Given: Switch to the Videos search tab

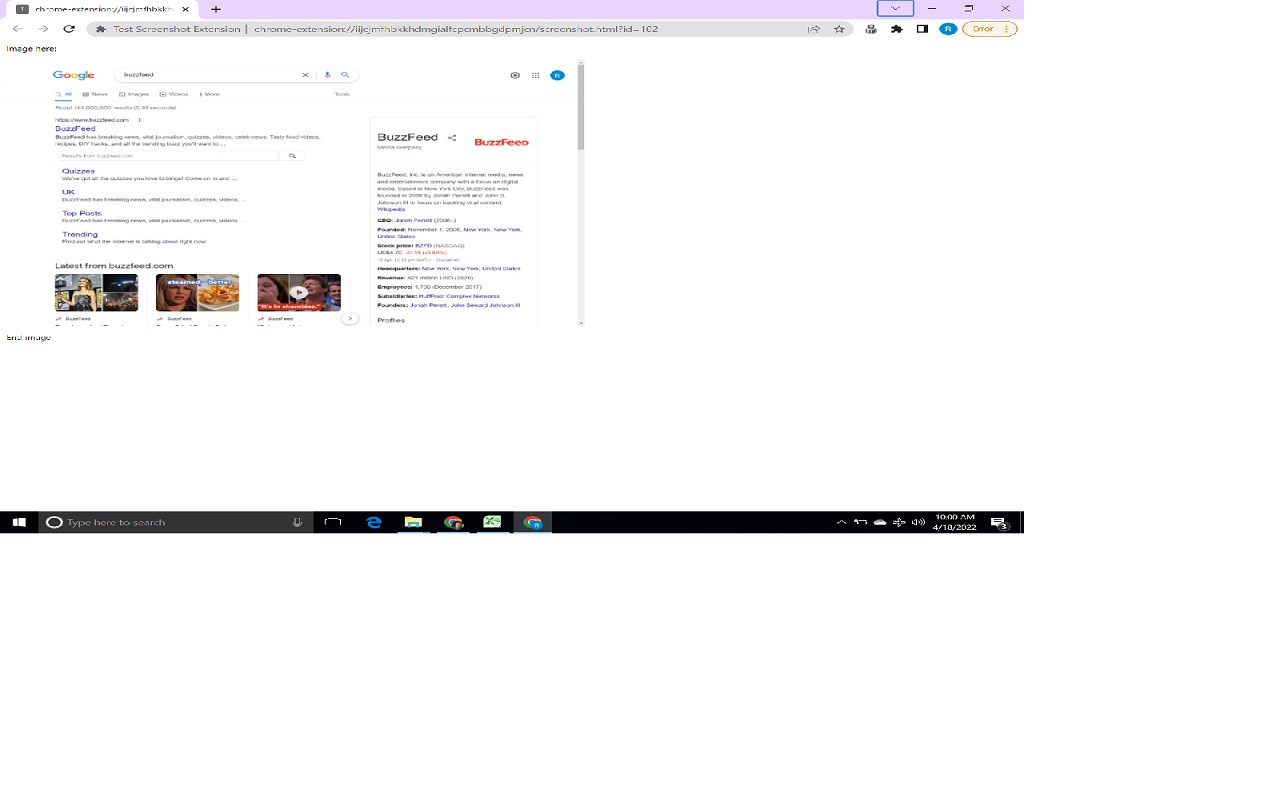Looking at the screenshot, I should click(174, 94).
